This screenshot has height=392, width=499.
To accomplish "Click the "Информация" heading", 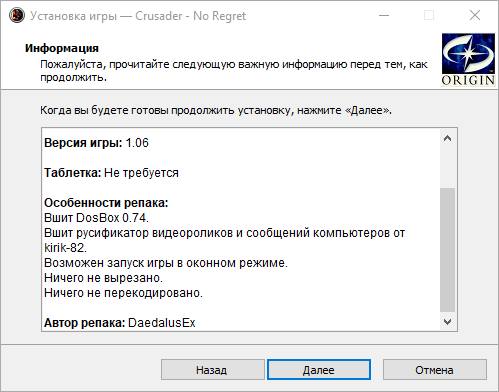I will pyautogui.click(x=62, y=48).
